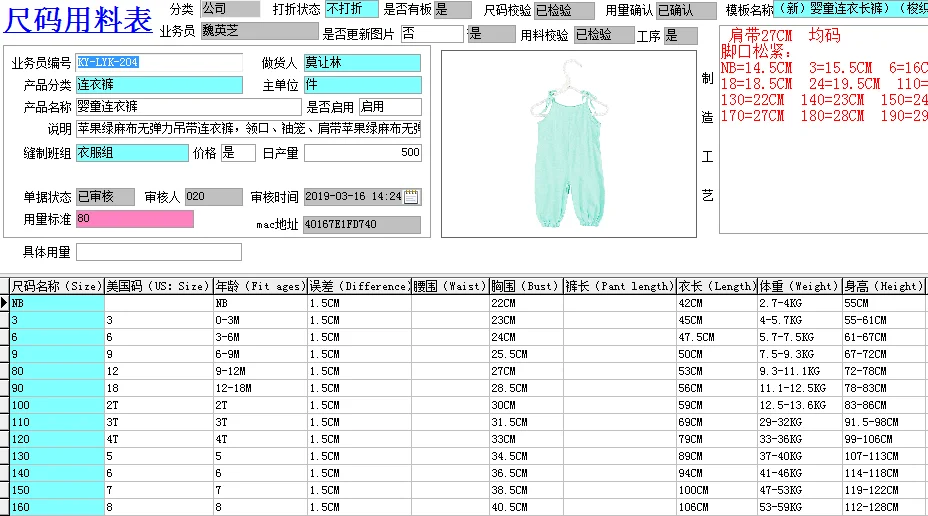
Task: Open the calendar picker beside 审核时间
Action: pos(411,197)
